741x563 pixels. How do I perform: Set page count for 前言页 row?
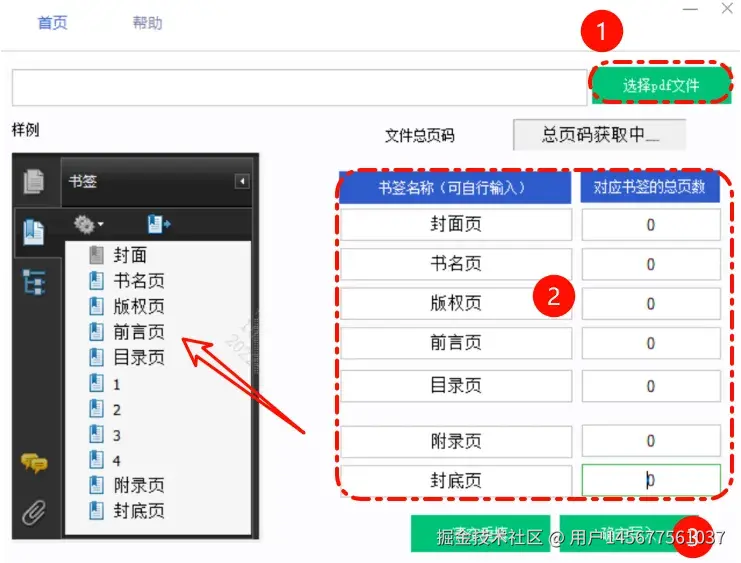pos(651,343)
